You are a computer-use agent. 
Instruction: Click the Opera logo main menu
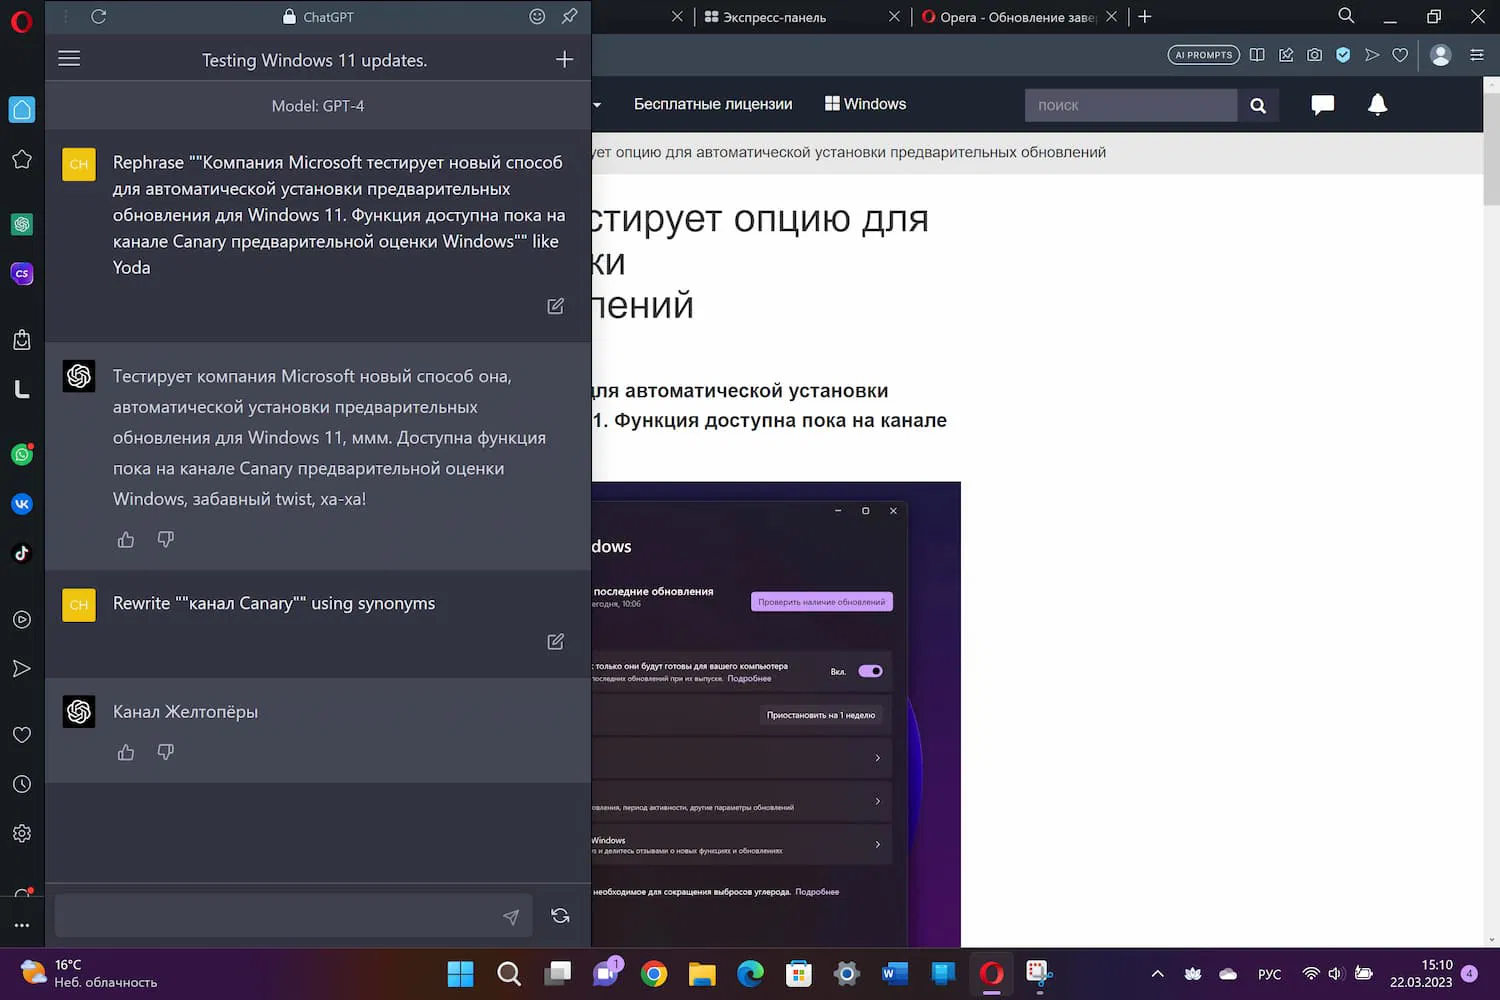(21, 22)
